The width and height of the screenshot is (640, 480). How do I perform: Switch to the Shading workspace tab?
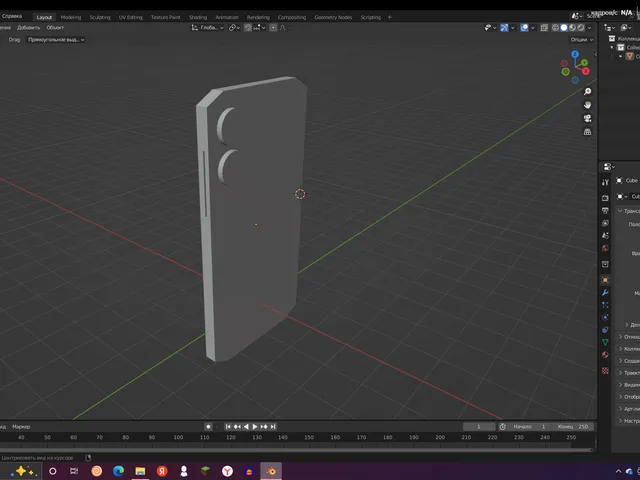click(x=198, y=17)
